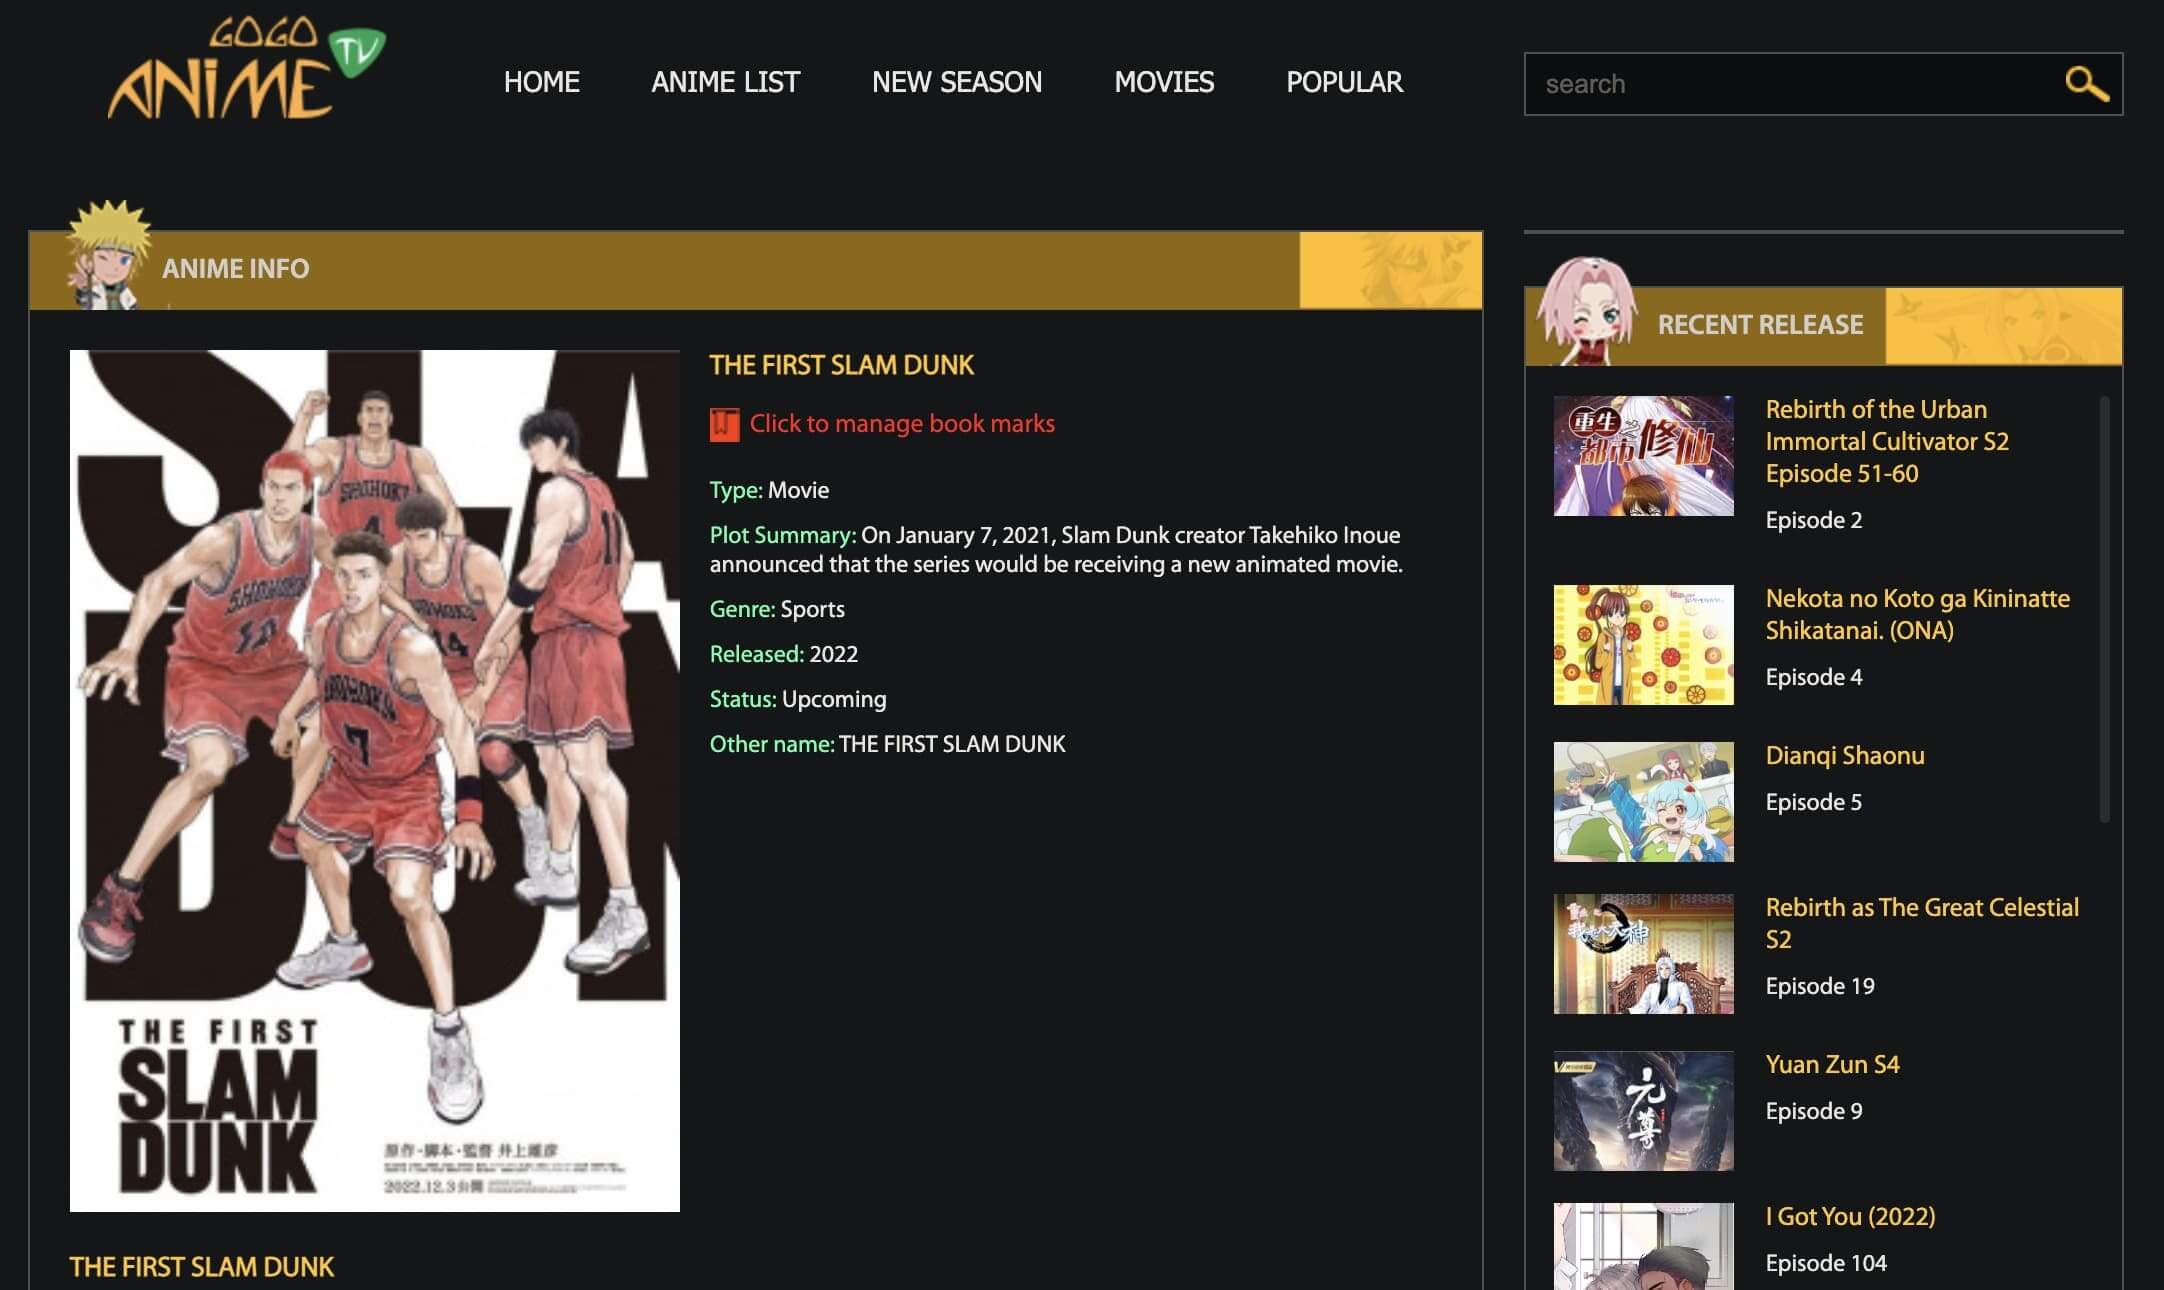Click the GoGoAnime TV logo
The width and height of the screenshot is (2164, 1290).
245,70
